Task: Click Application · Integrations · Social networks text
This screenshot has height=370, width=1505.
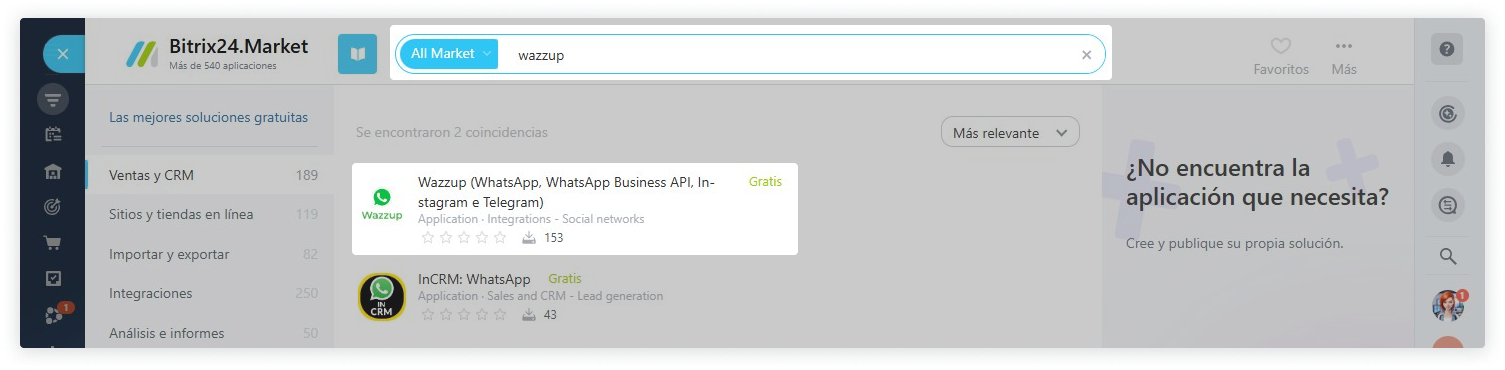Action: coord(531,219)
